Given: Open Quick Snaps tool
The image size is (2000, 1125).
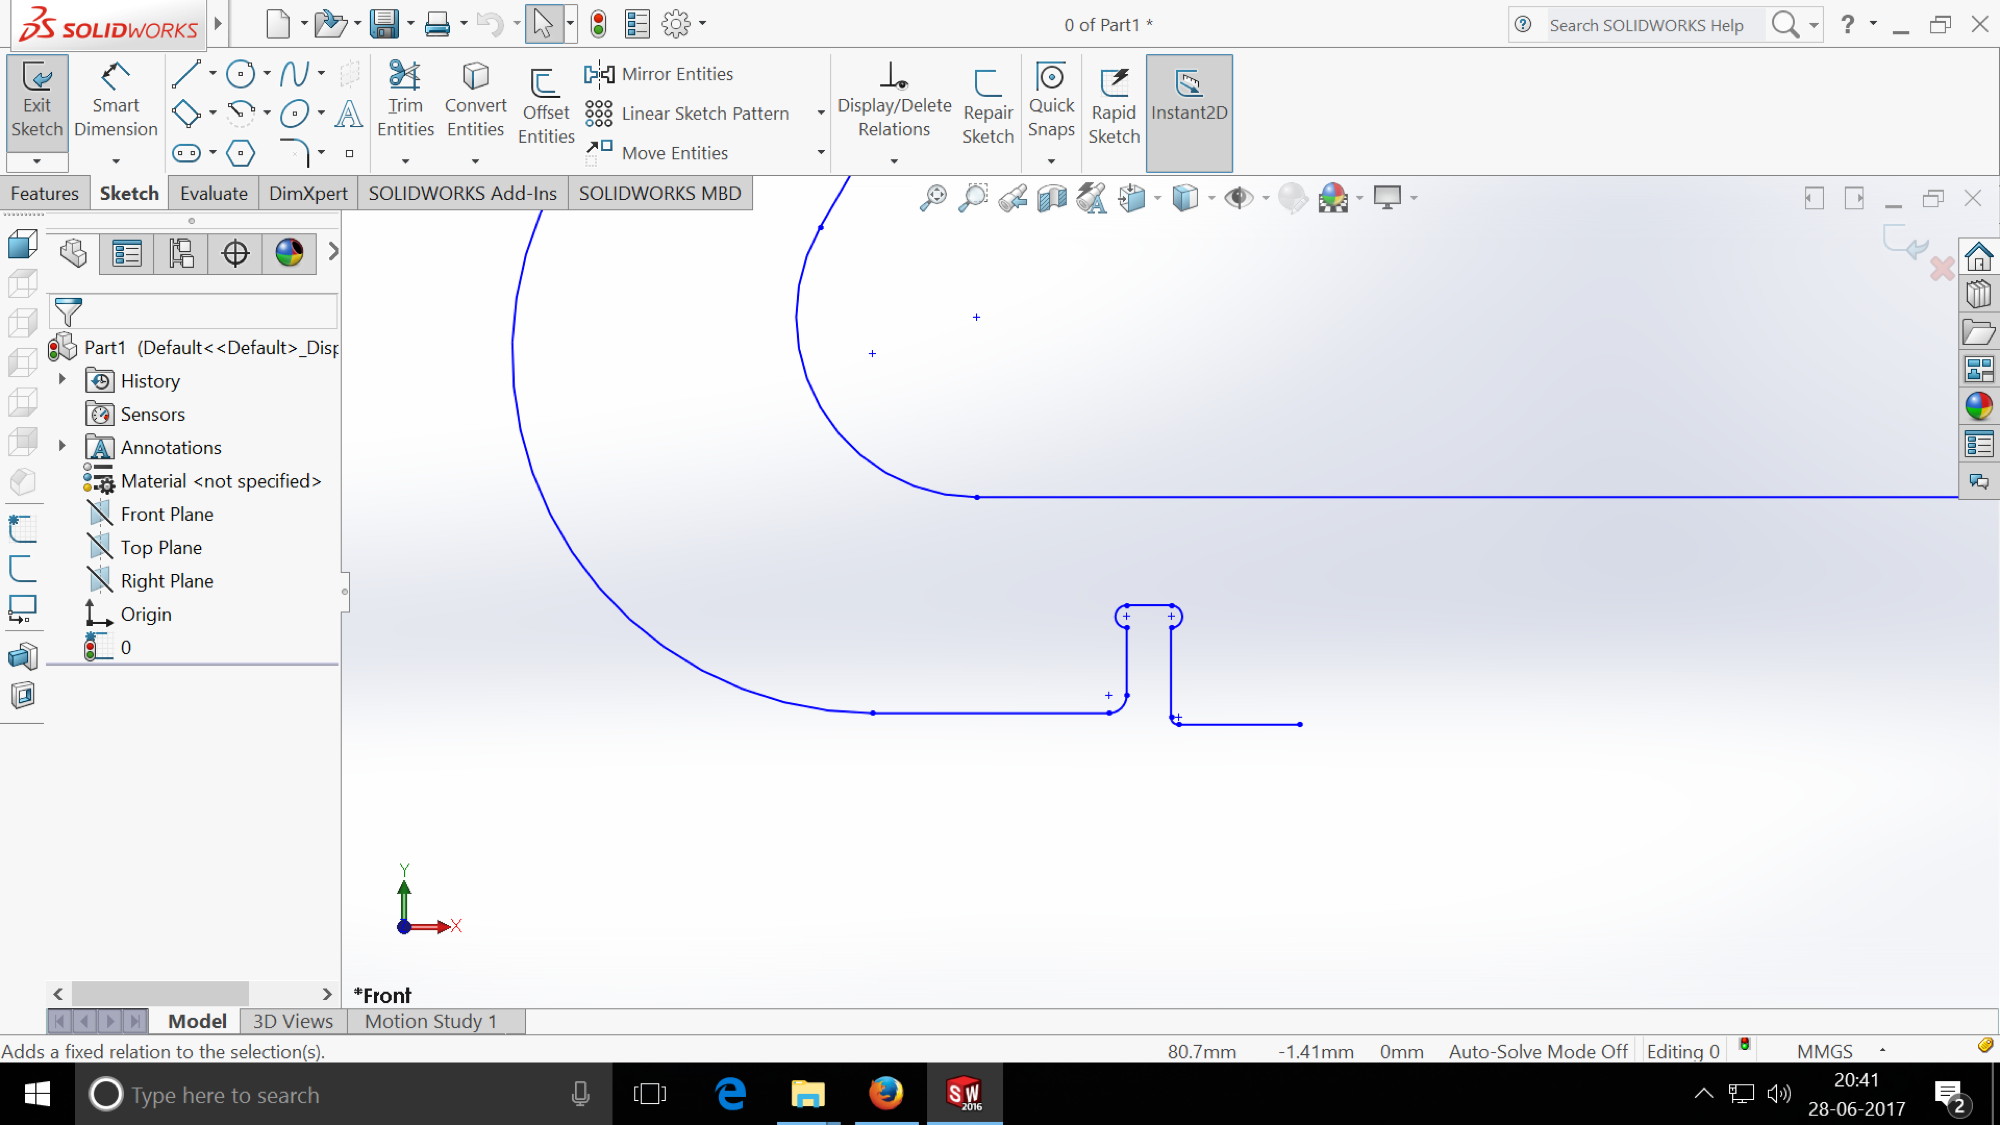Looking at the screenshot, I should (1051, 100).
